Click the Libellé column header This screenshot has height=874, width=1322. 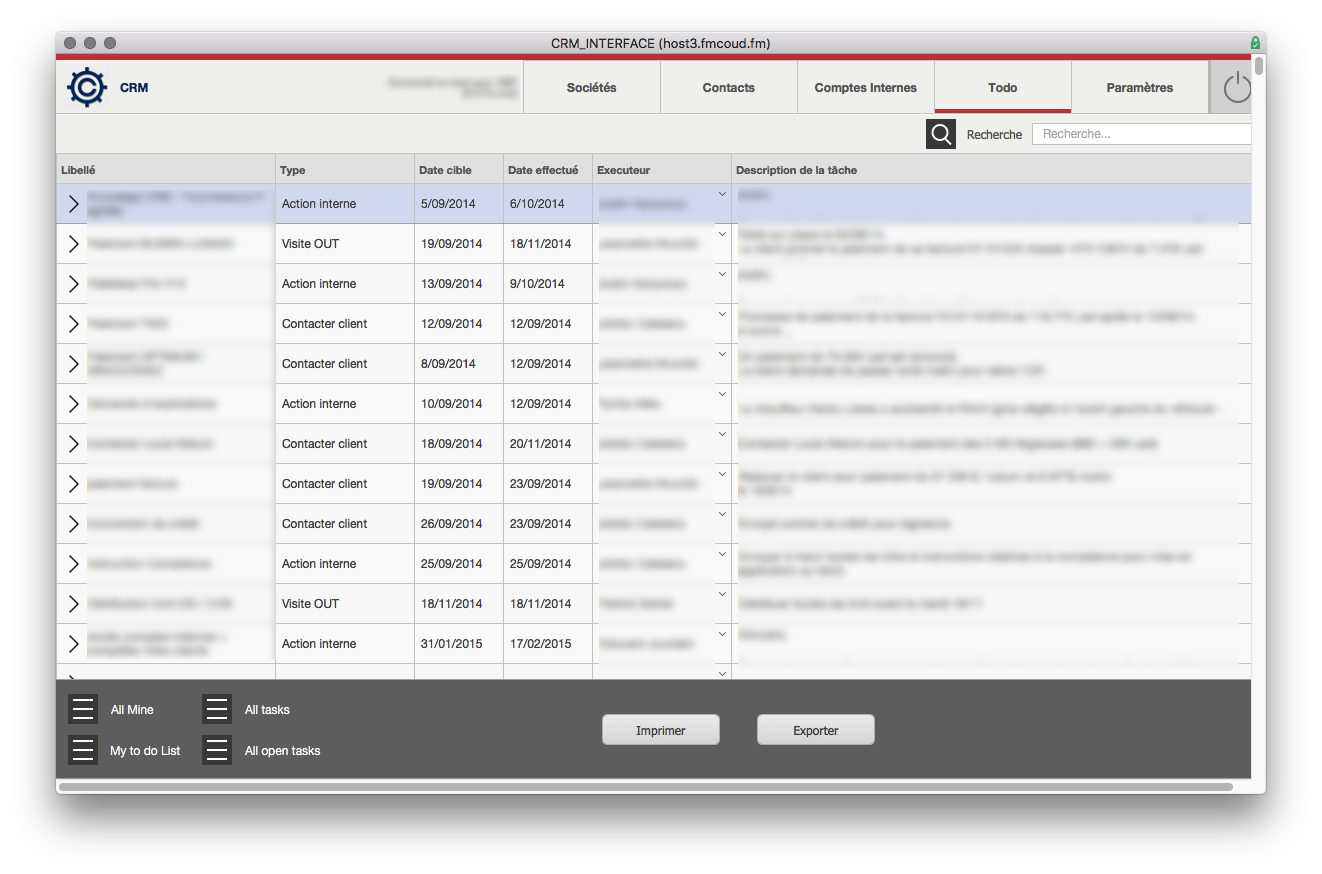tap(165, 170)
